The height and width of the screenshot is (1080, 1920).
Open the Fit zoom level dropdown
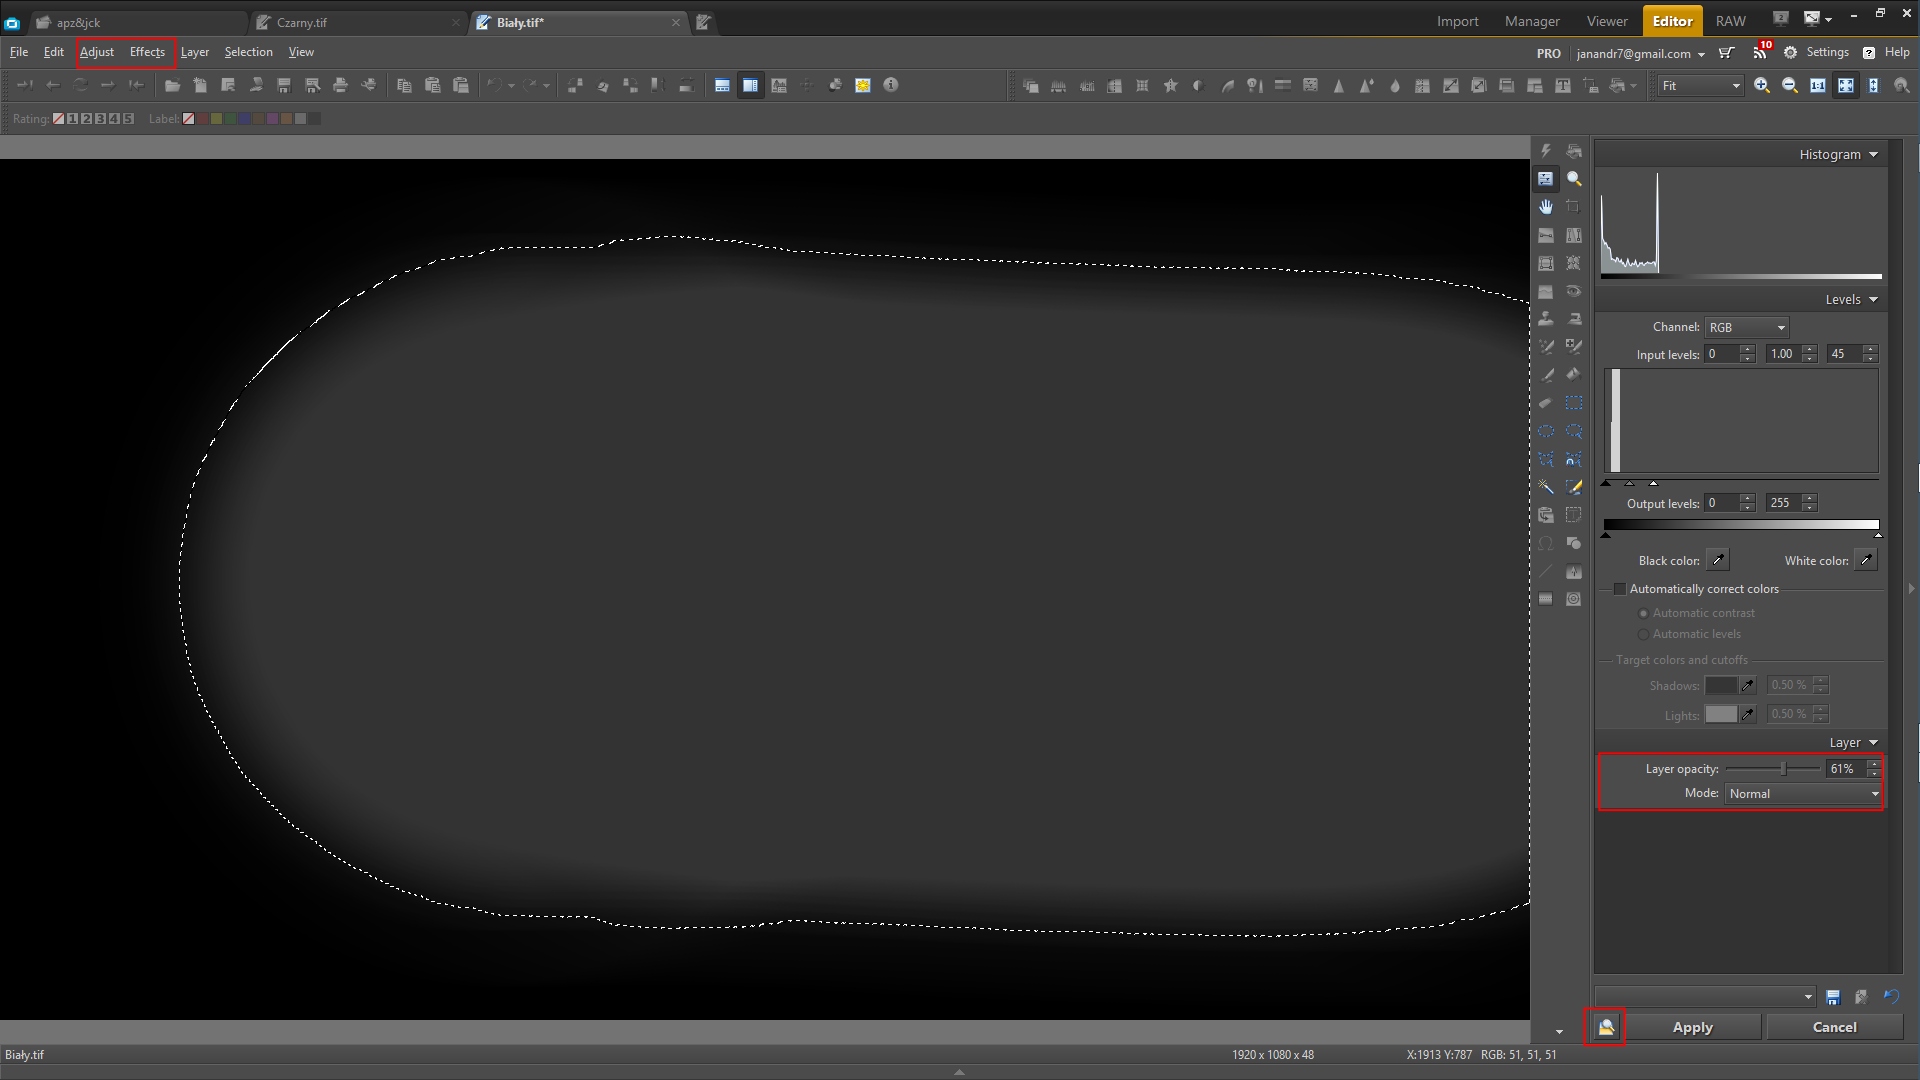click(1700, 86)
